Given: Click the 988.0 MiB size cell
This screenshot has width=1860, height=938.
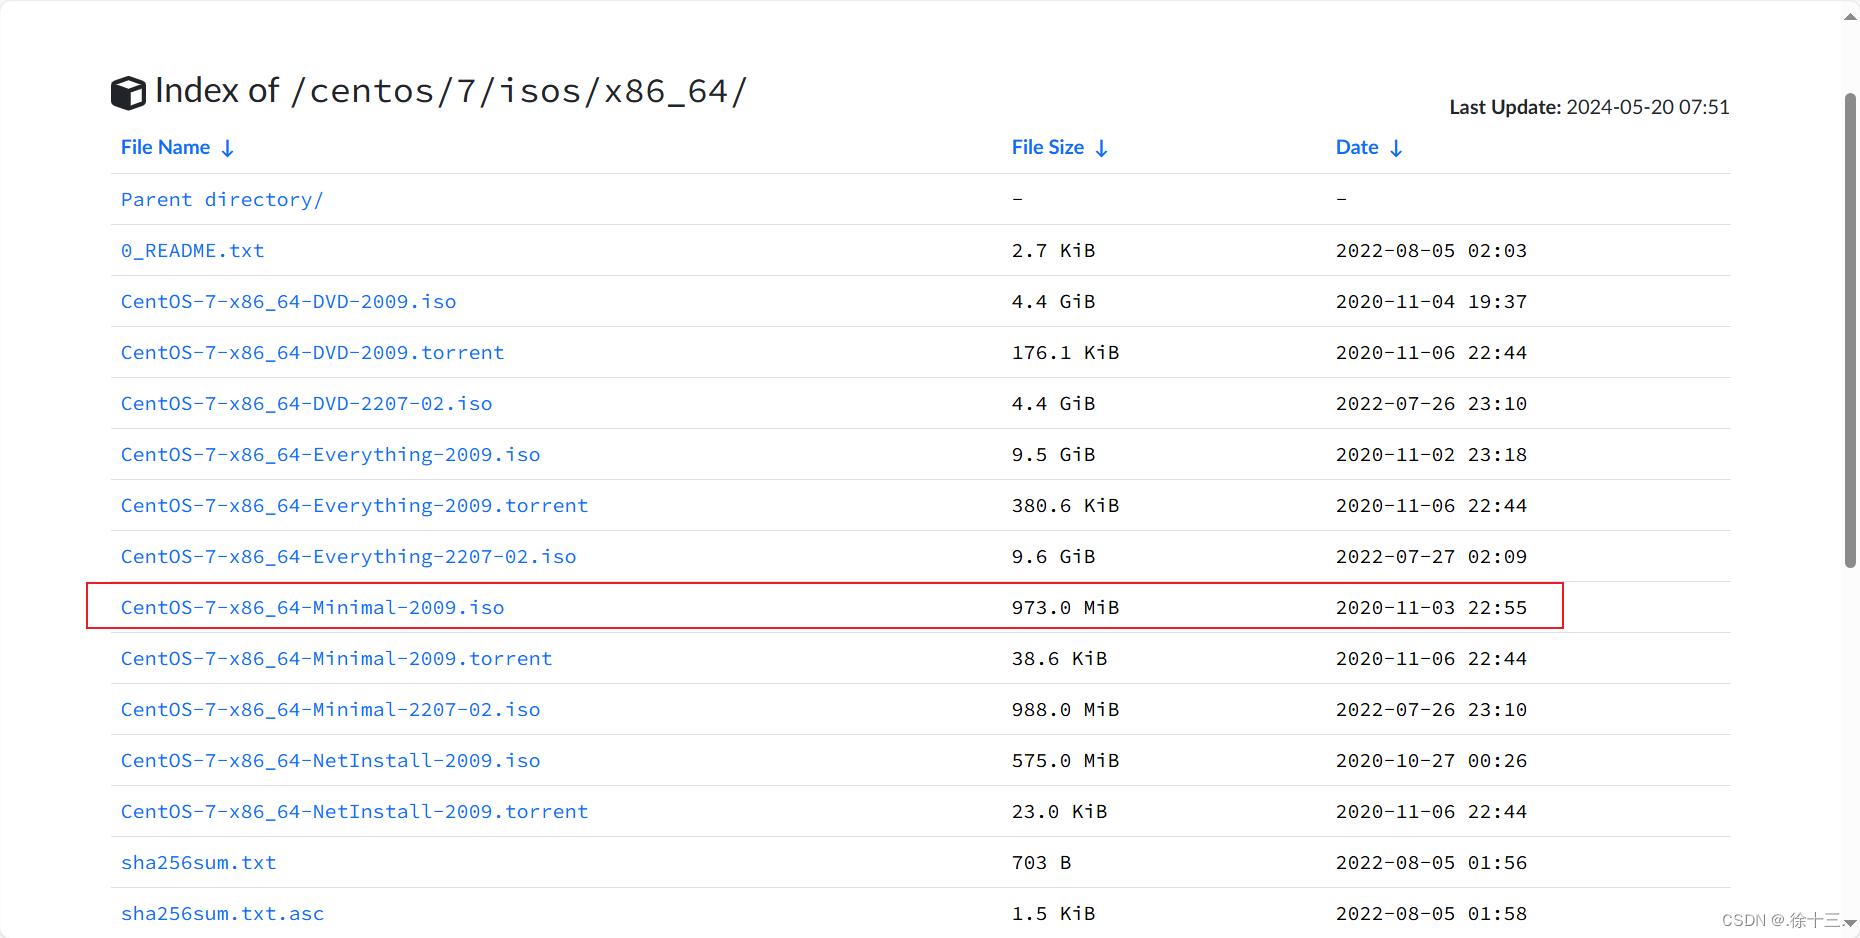Looking at the screenshot, I should (1066, 709).
